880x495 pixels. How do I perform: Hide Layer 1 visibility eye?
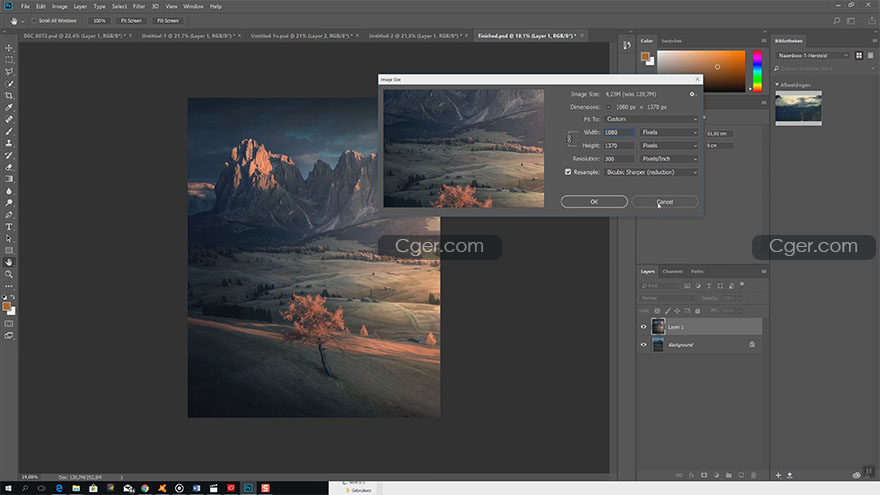[x=644, y=327]
